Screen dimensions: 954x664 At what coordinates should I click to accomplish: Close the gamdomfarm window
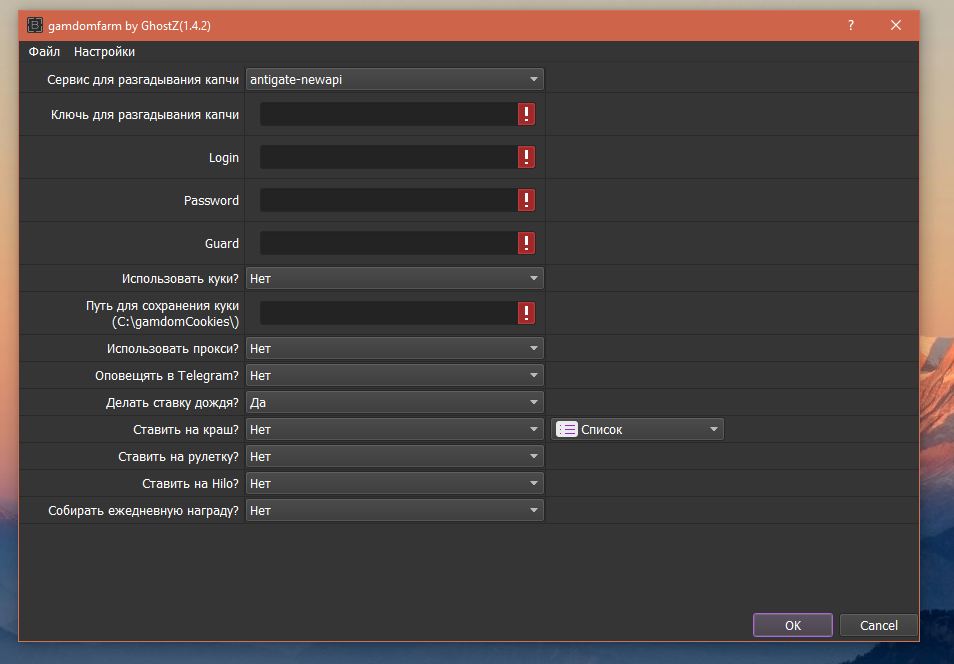click(x=896, y=26)
